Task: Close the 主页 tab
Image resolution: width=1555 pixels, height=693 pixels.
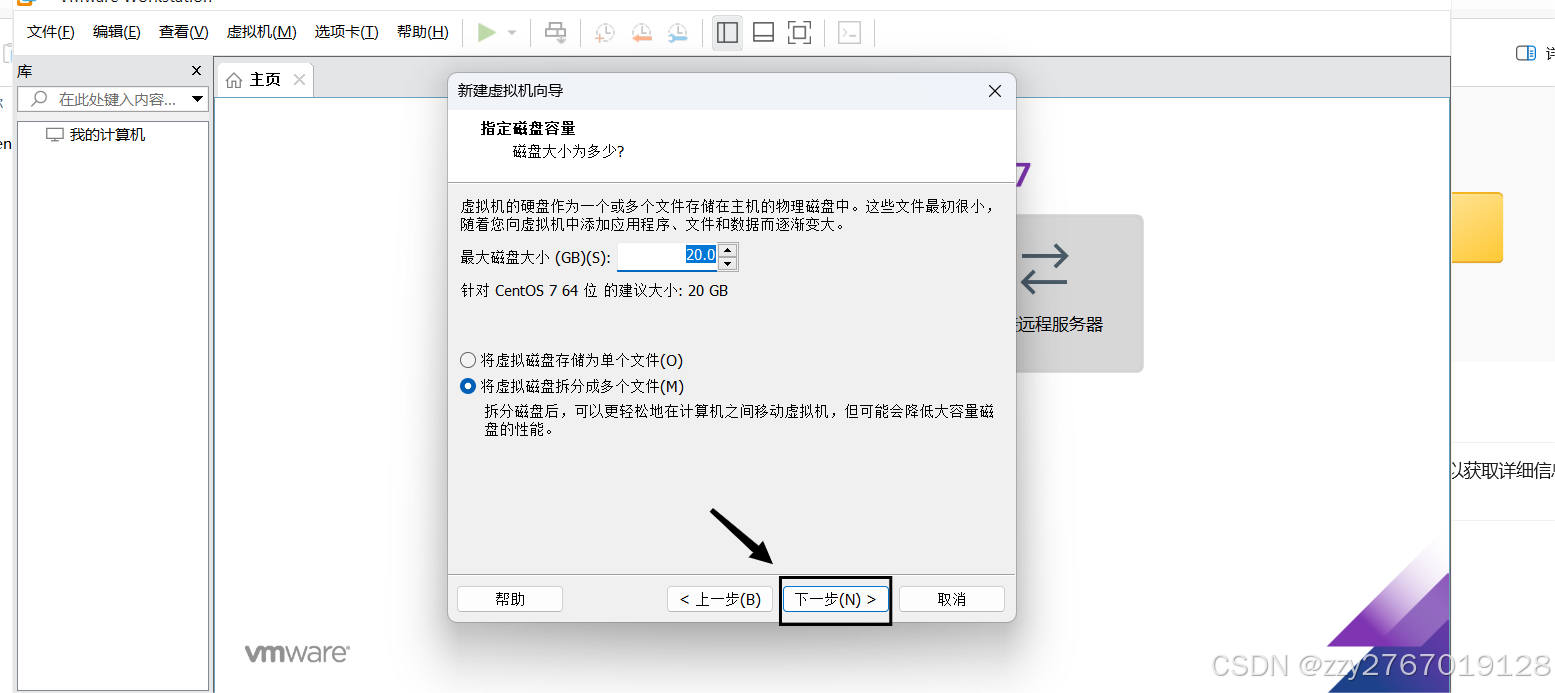Action: pyautogui.click(x=299, y=80)
